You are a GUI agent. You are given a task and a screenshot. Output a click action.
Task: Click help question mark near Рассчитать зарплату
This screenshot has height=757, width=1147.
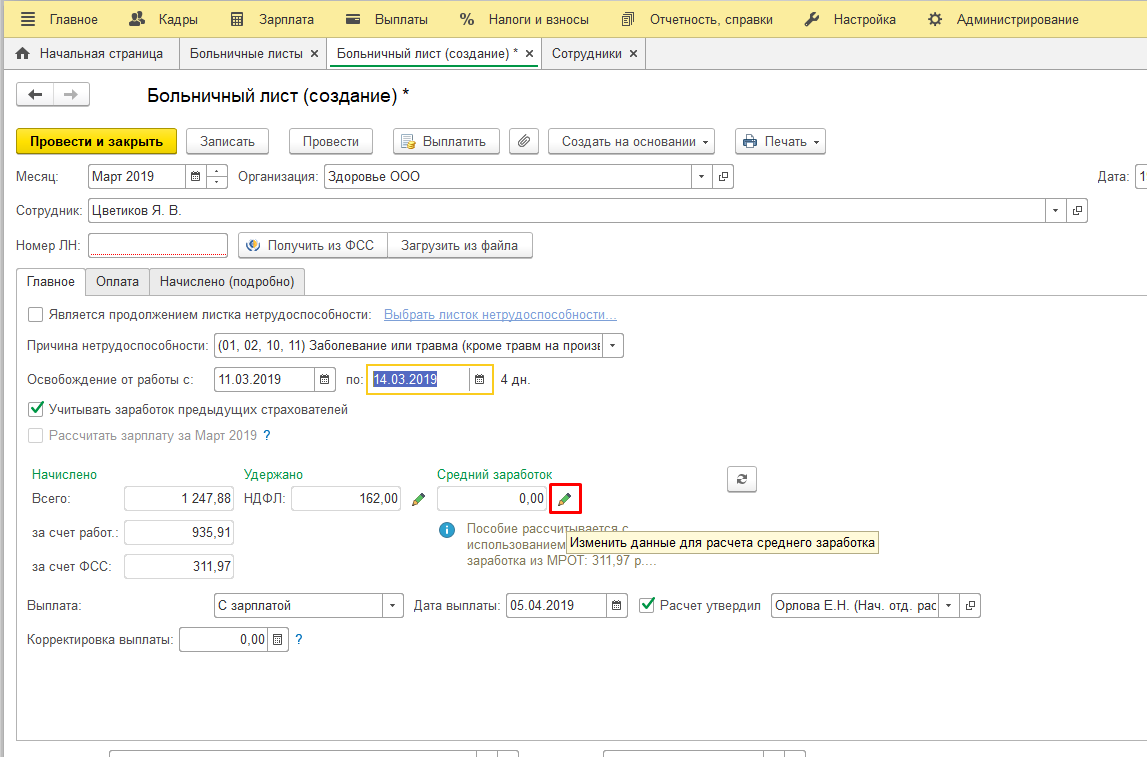(267, 436)
